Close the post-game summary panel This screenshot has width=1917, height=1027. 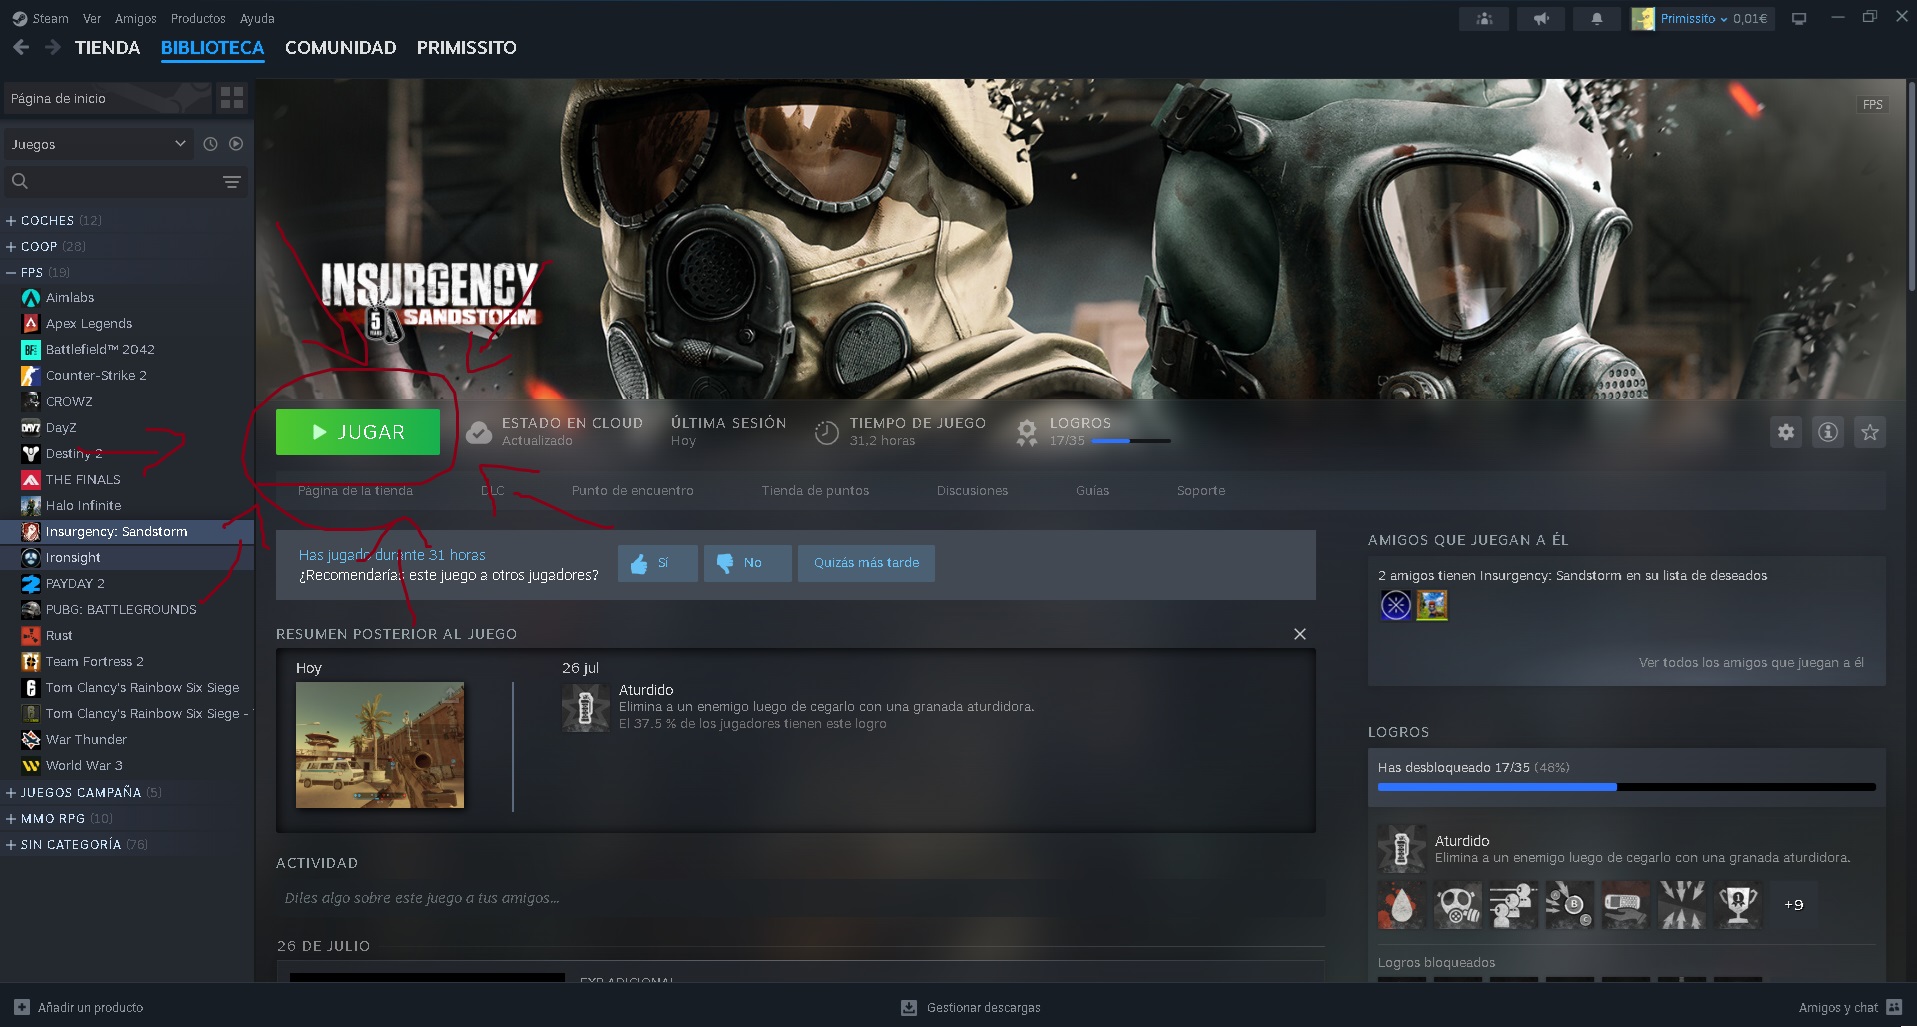1300,634
